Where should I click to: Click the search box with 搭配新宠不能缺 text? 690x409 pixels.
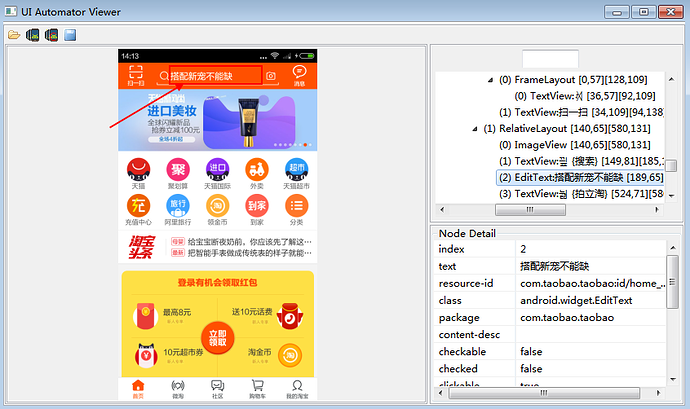click(216, 75)
